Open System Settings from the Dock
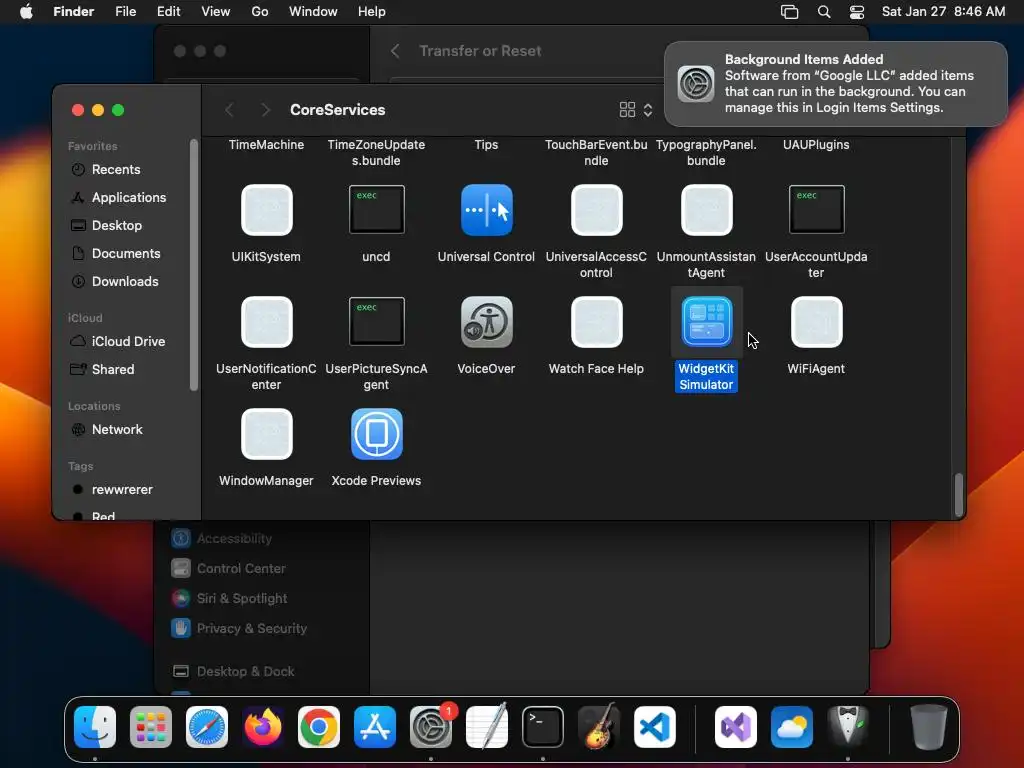 click(x=431, y=727)
